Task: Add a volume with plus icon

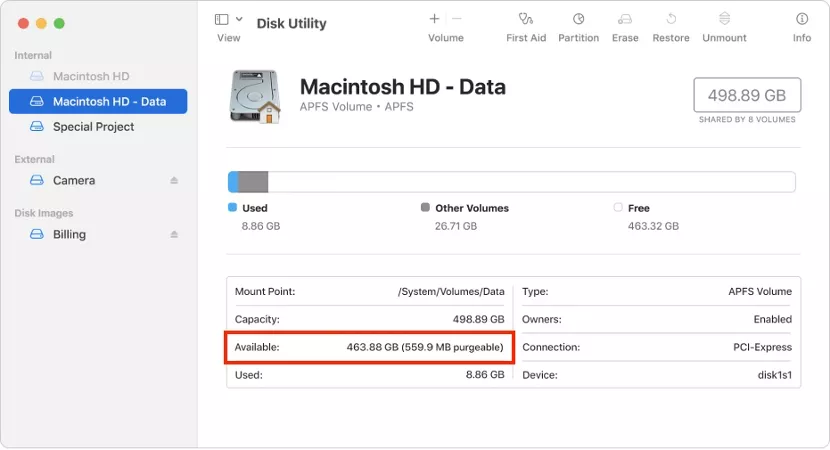Action: [434, 19]
